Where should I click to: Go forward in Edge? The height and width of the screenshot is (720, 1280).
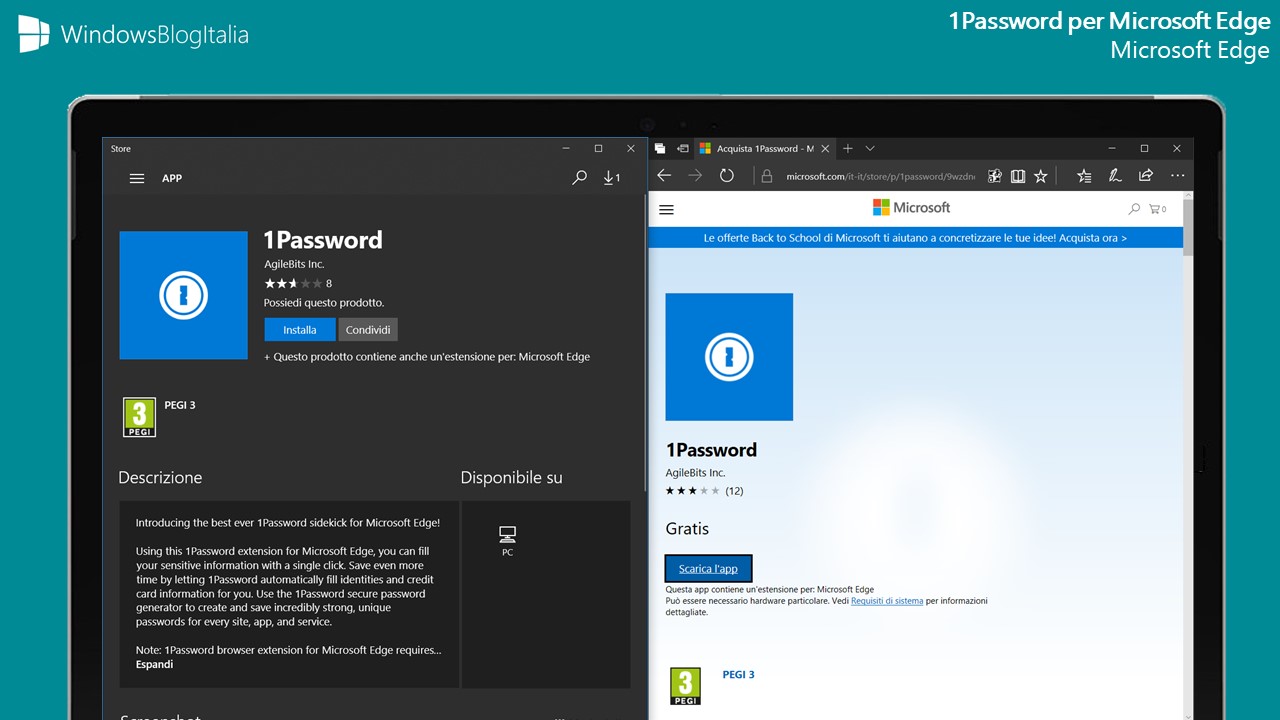coord(695,176)
